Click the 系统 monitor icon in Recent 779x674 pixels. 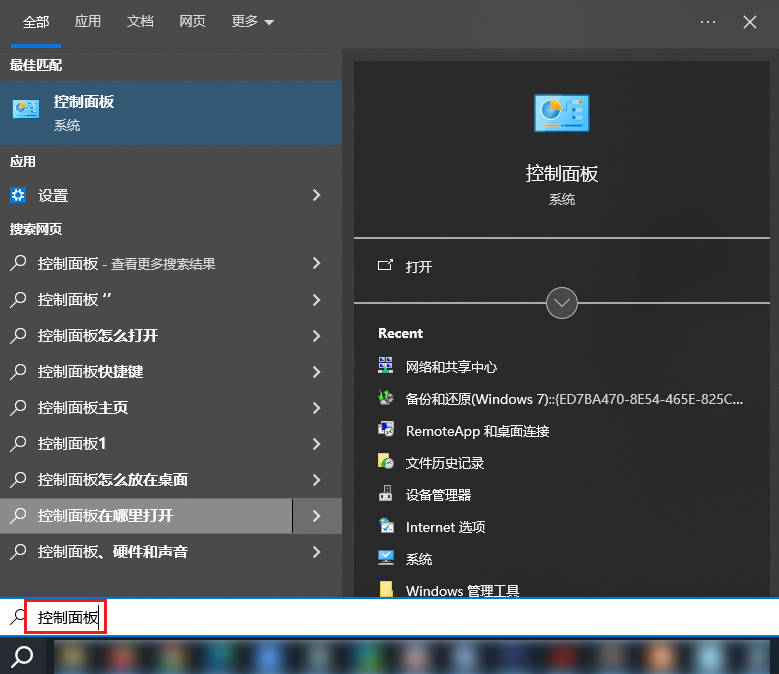(x=386, y=558)
